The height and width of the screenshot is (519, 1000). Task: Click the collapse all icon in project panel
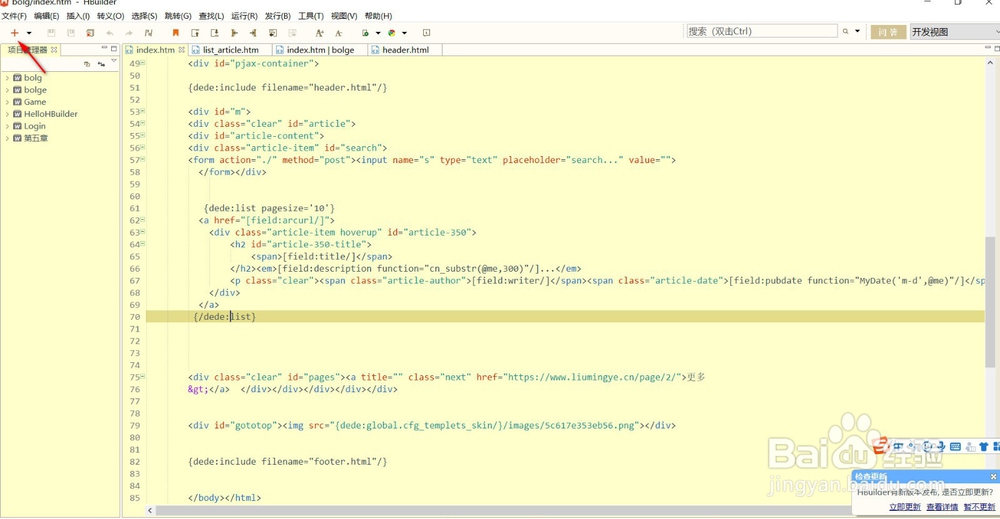[87, 64]
